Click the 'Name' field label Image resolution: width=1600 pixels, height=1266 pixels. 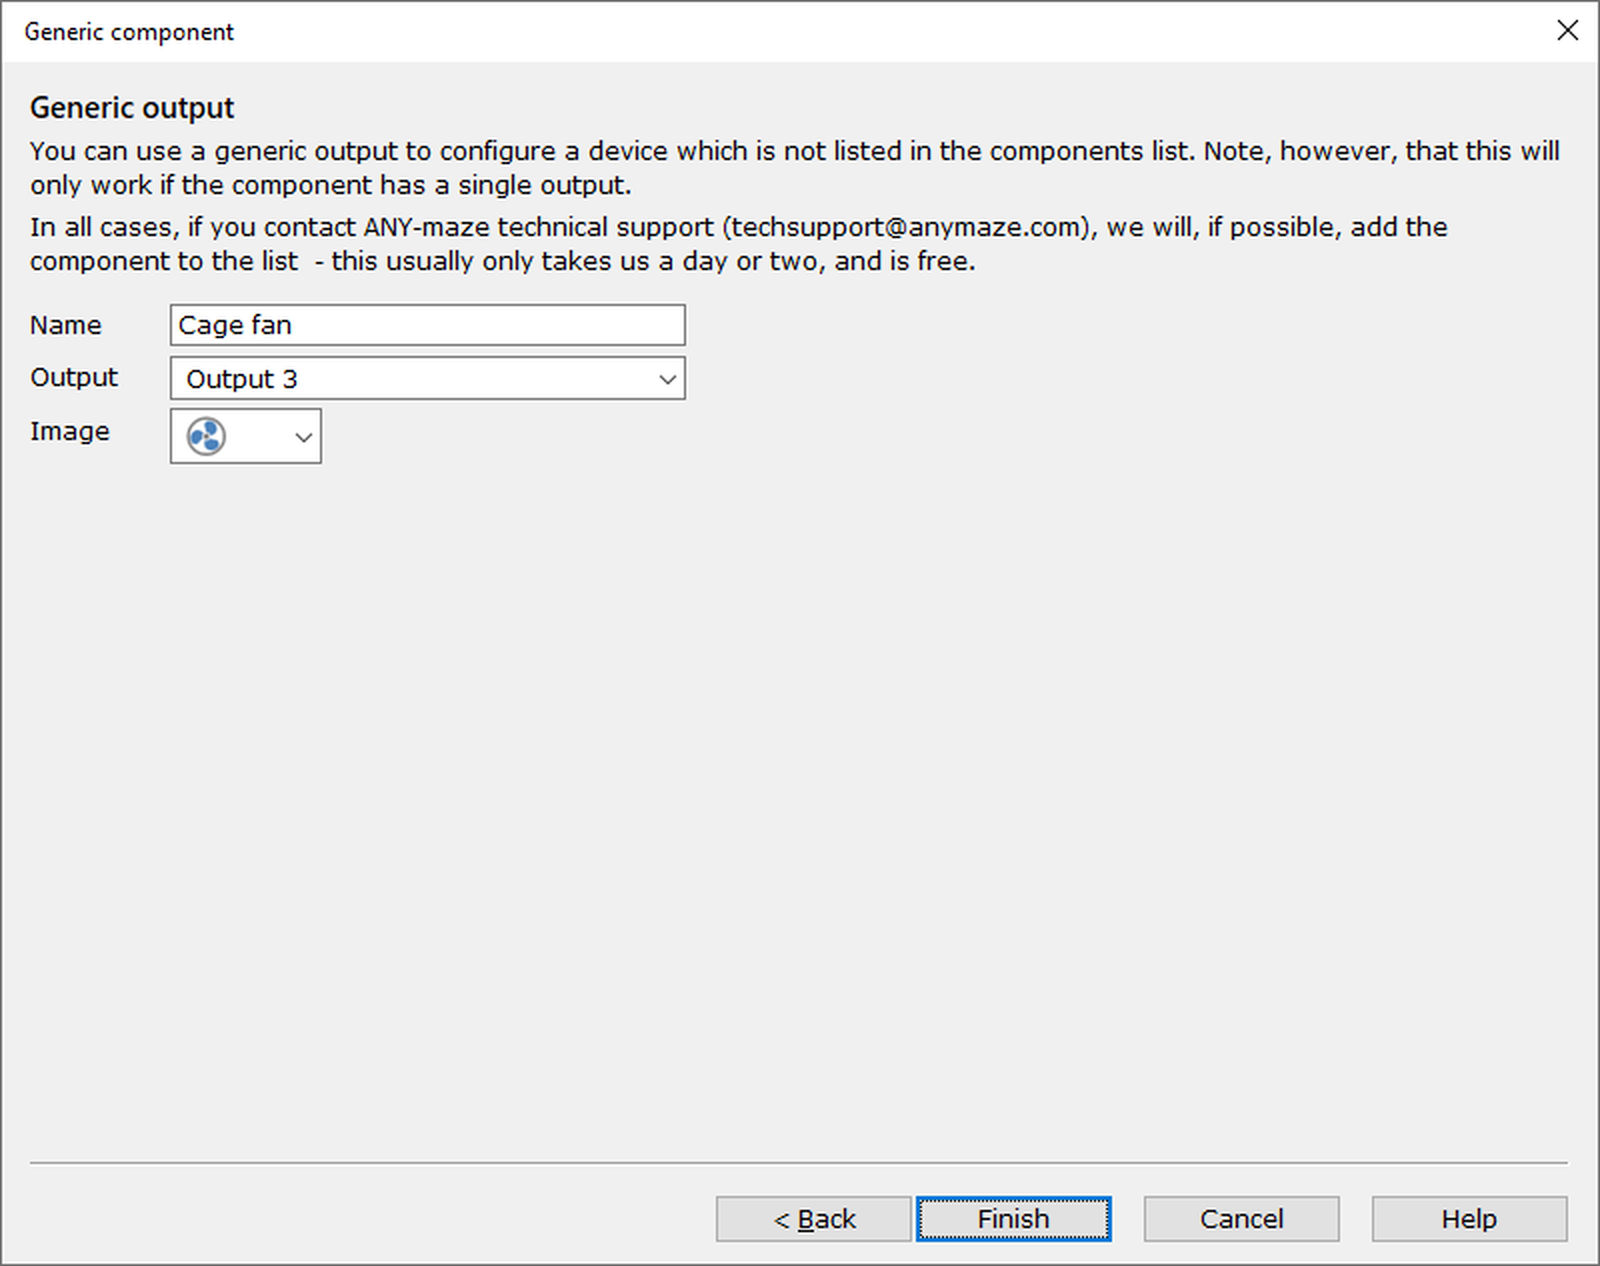coord(66,325)
